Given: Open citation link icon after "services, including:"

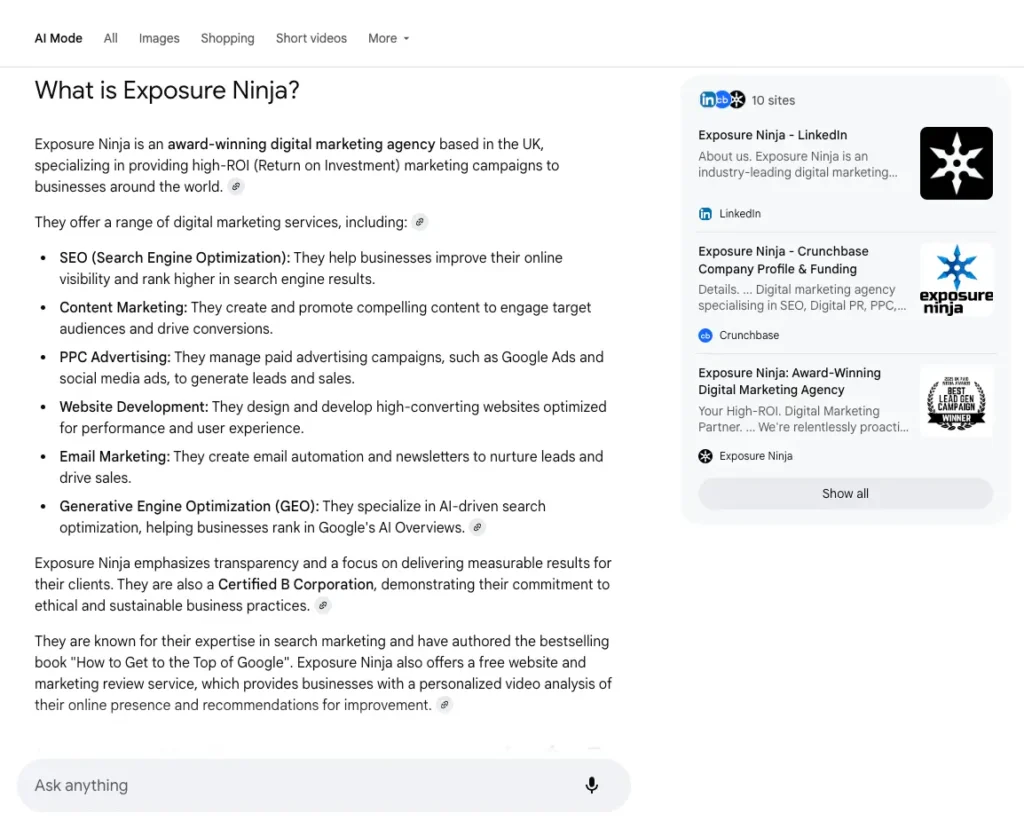Looking at the screenshot, I should coord(420,222).
